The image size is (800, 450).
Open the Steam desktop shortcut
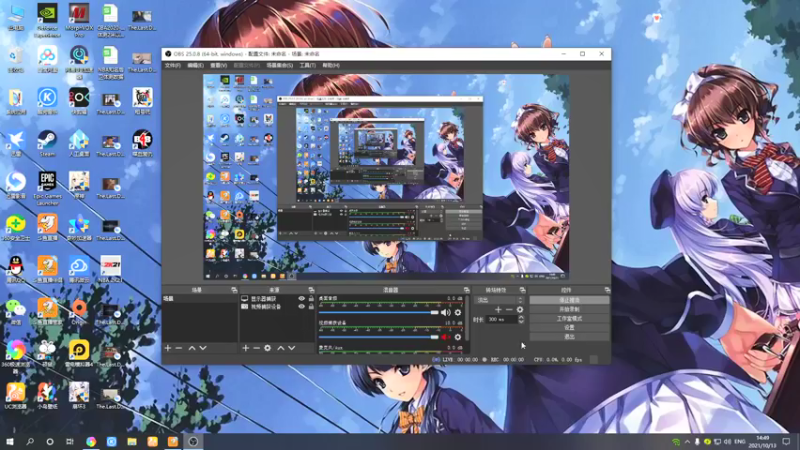point(47,143)
